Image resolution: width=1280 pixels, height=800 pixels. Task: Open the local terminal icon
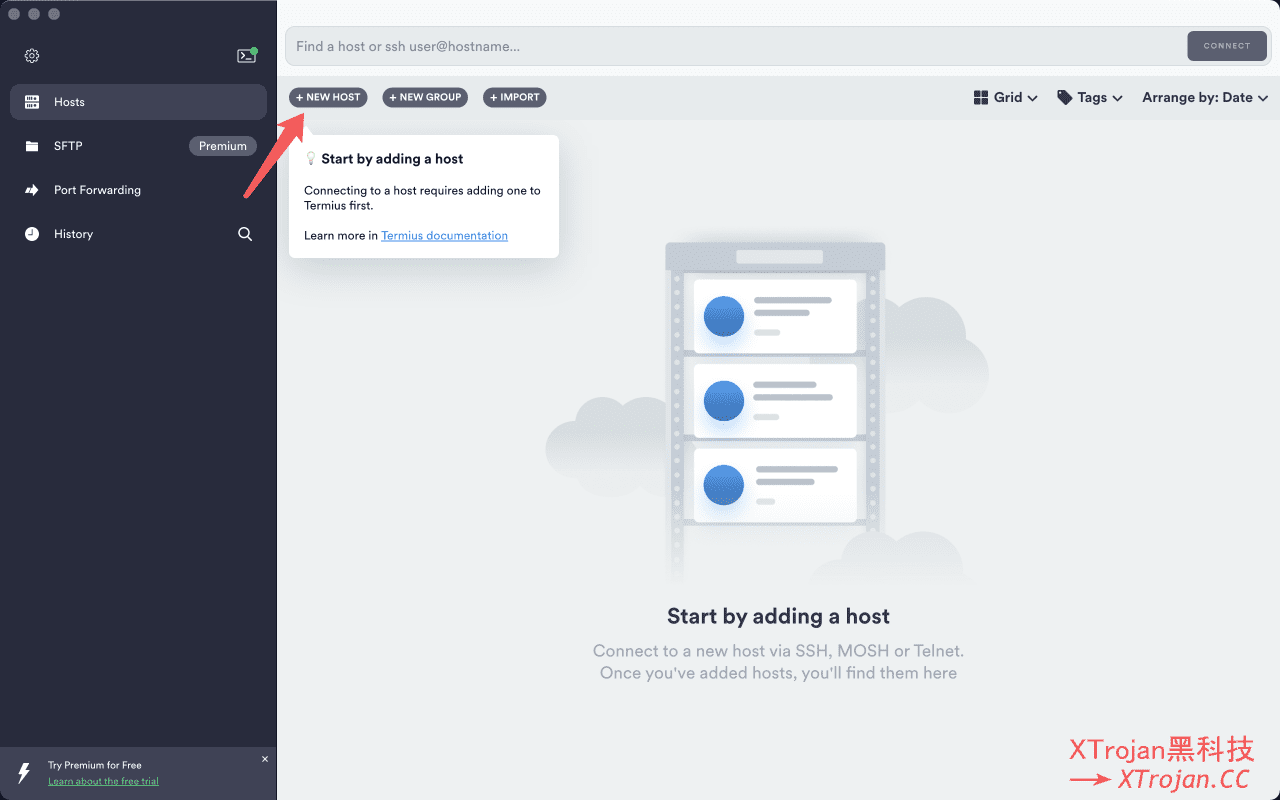click(x=247, y=56)
